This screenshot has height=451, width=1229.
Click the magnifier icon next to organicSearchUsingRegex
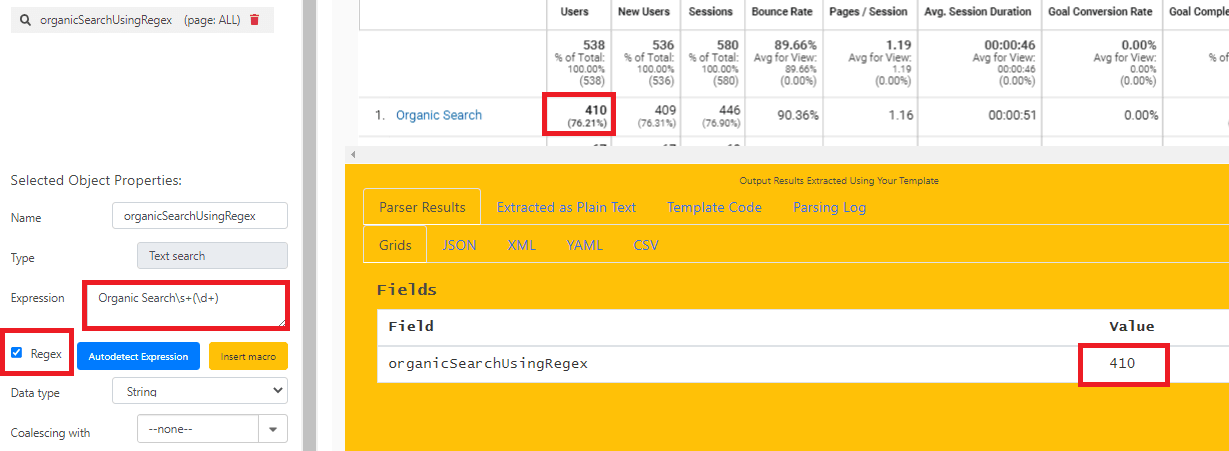click(x=25, y=20)
